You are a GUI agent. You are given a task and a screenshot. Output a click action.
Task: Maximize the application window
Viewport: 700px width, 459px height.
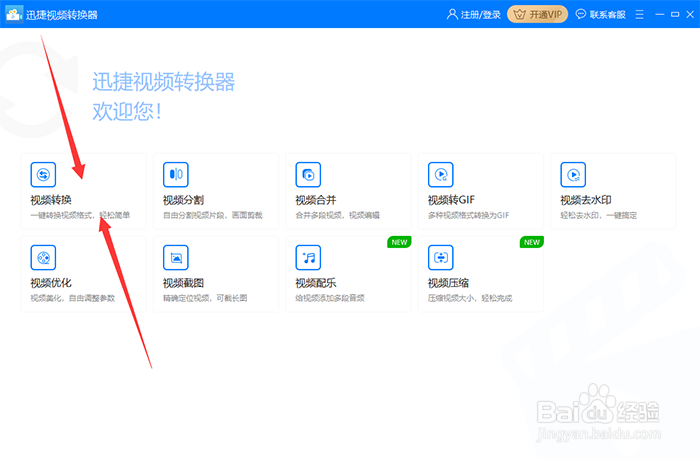675,14
